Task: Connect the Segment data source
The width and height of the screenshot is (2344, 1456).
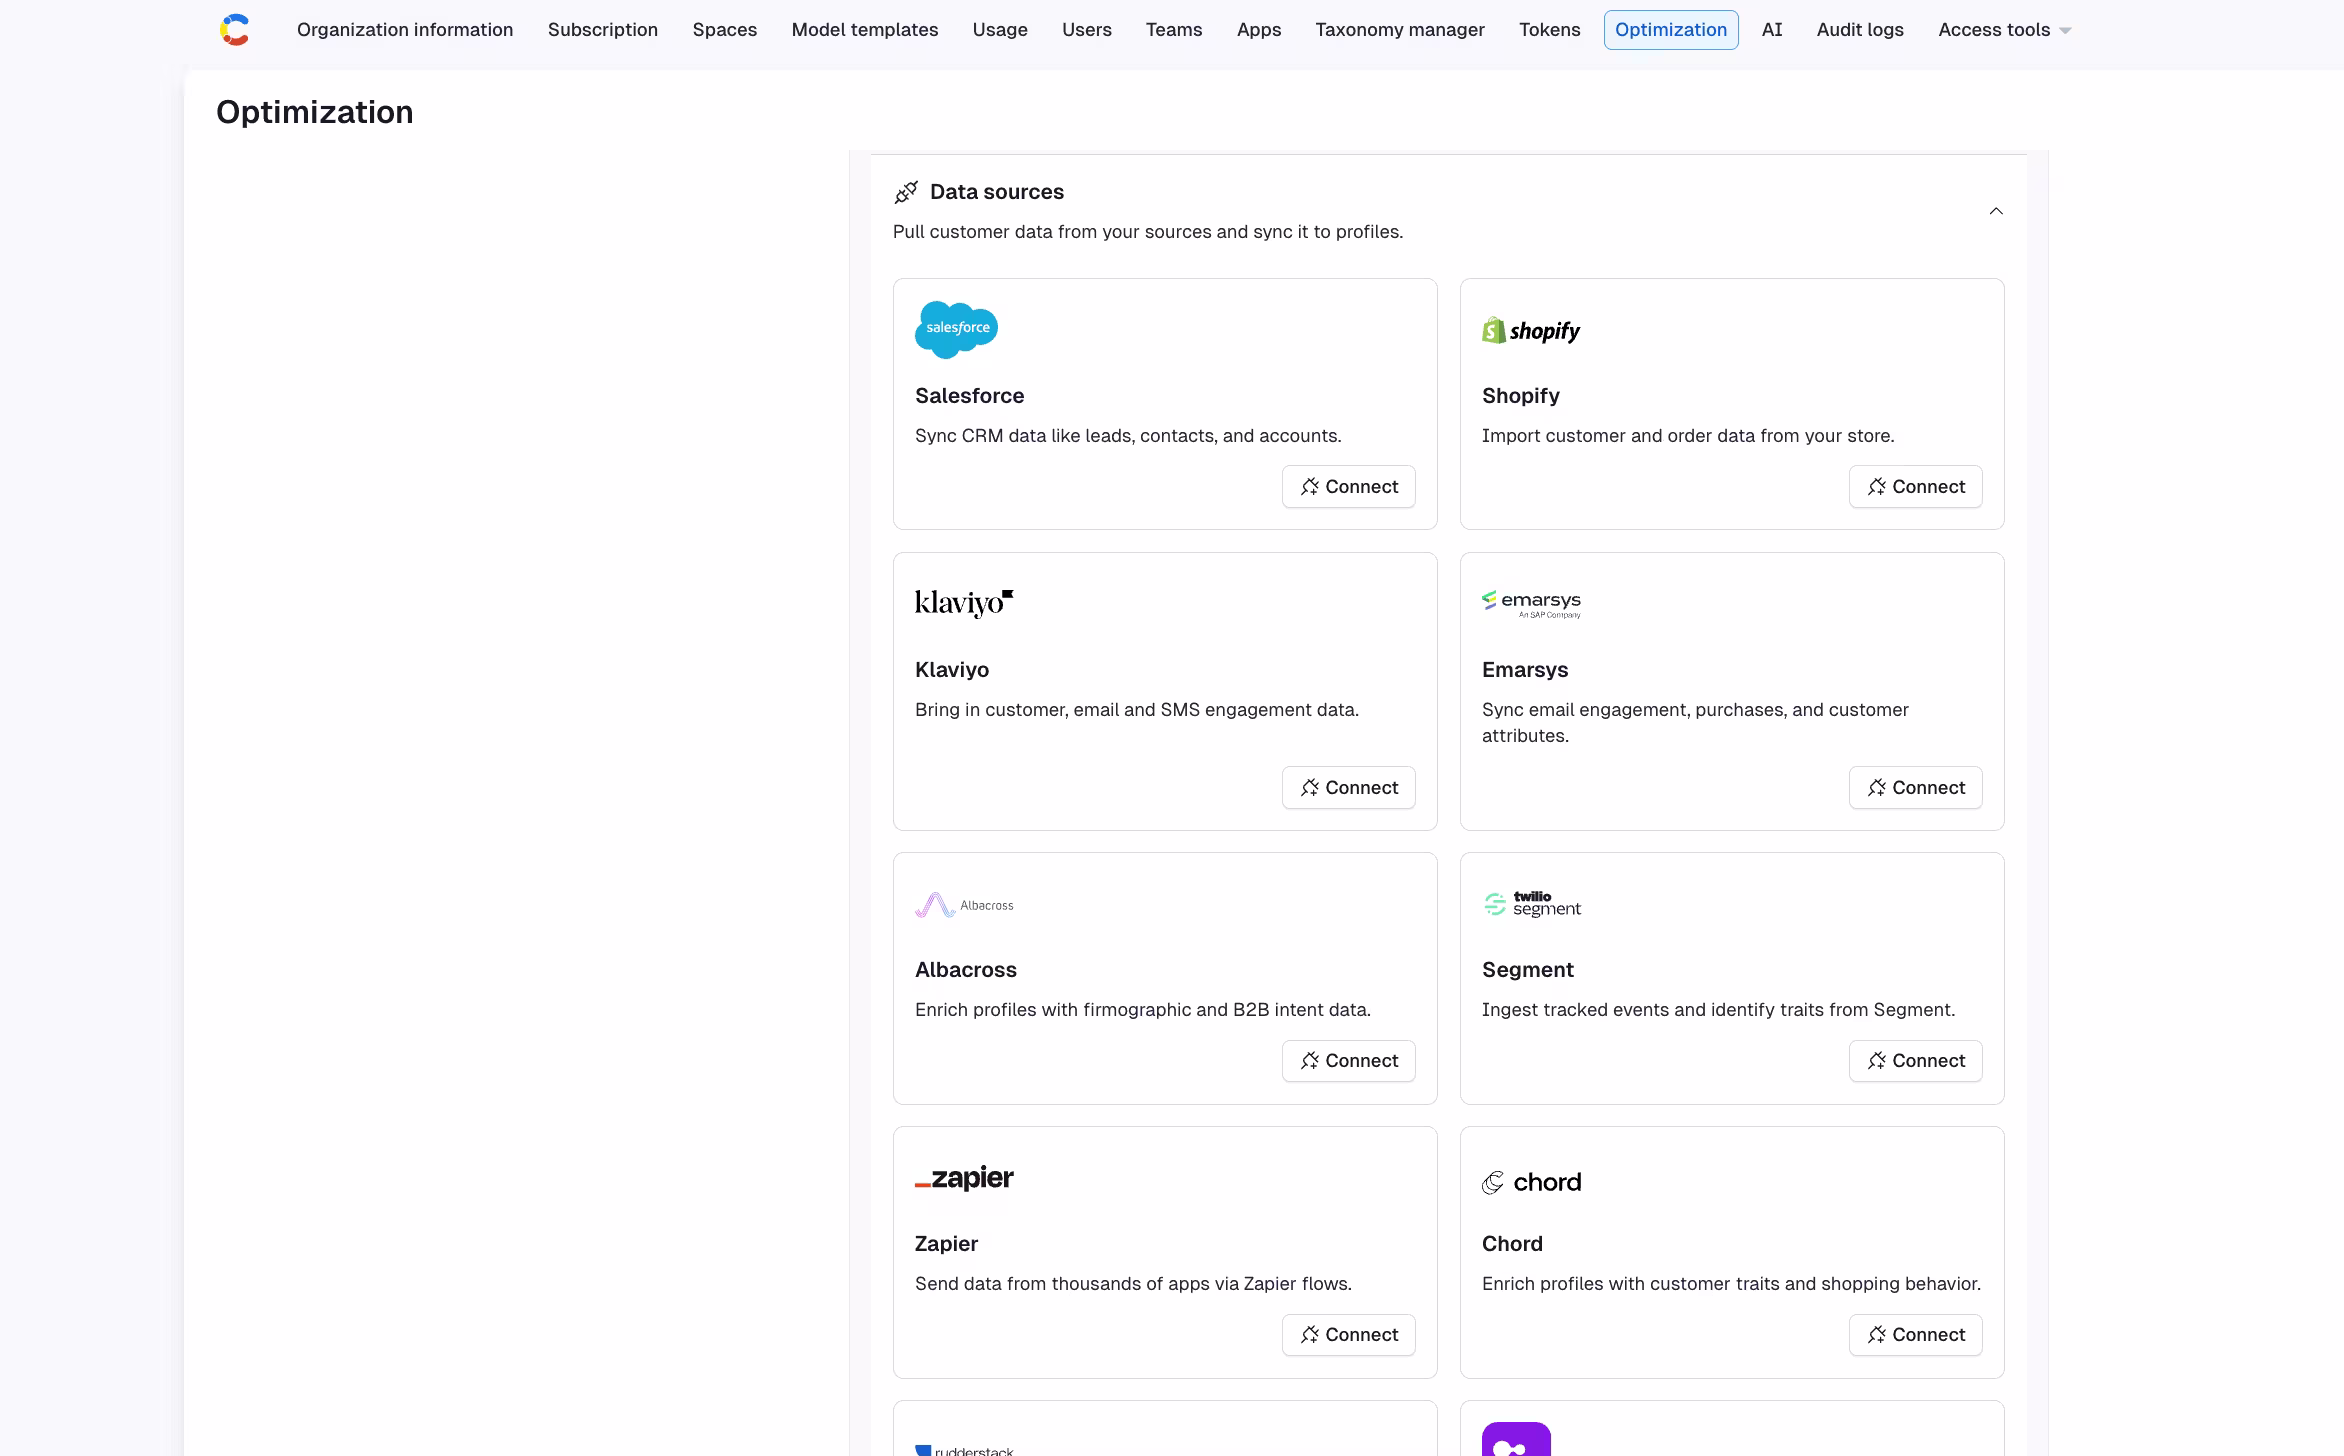Action: [1915, 1061]
